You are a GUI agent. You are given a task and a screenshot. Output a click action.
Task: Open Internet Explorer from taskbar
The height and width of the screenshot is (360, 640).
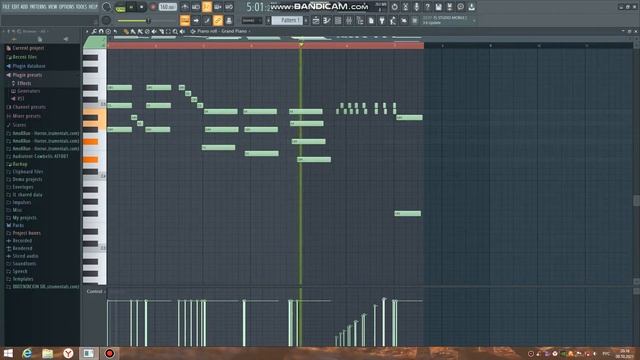click(27, 353)
